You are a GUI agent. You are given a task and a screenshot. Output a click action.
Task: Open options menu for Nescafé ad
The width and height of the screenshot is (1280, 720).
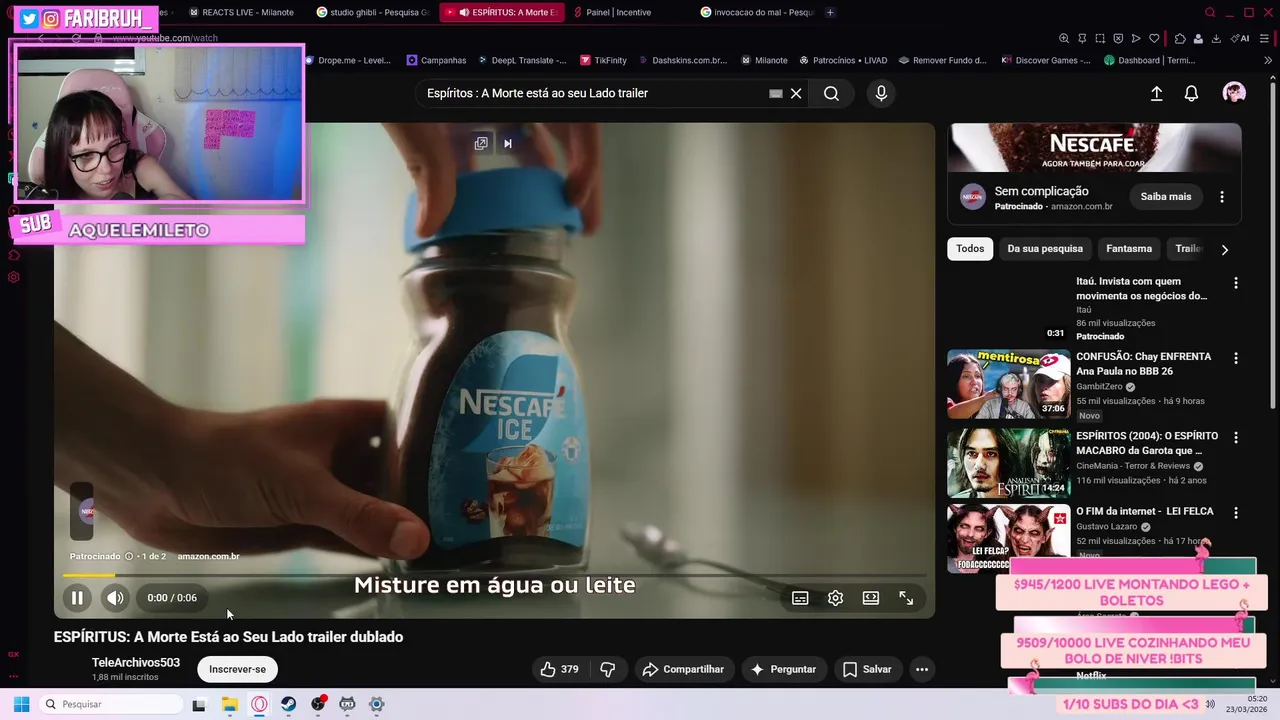click(1221, 197)
